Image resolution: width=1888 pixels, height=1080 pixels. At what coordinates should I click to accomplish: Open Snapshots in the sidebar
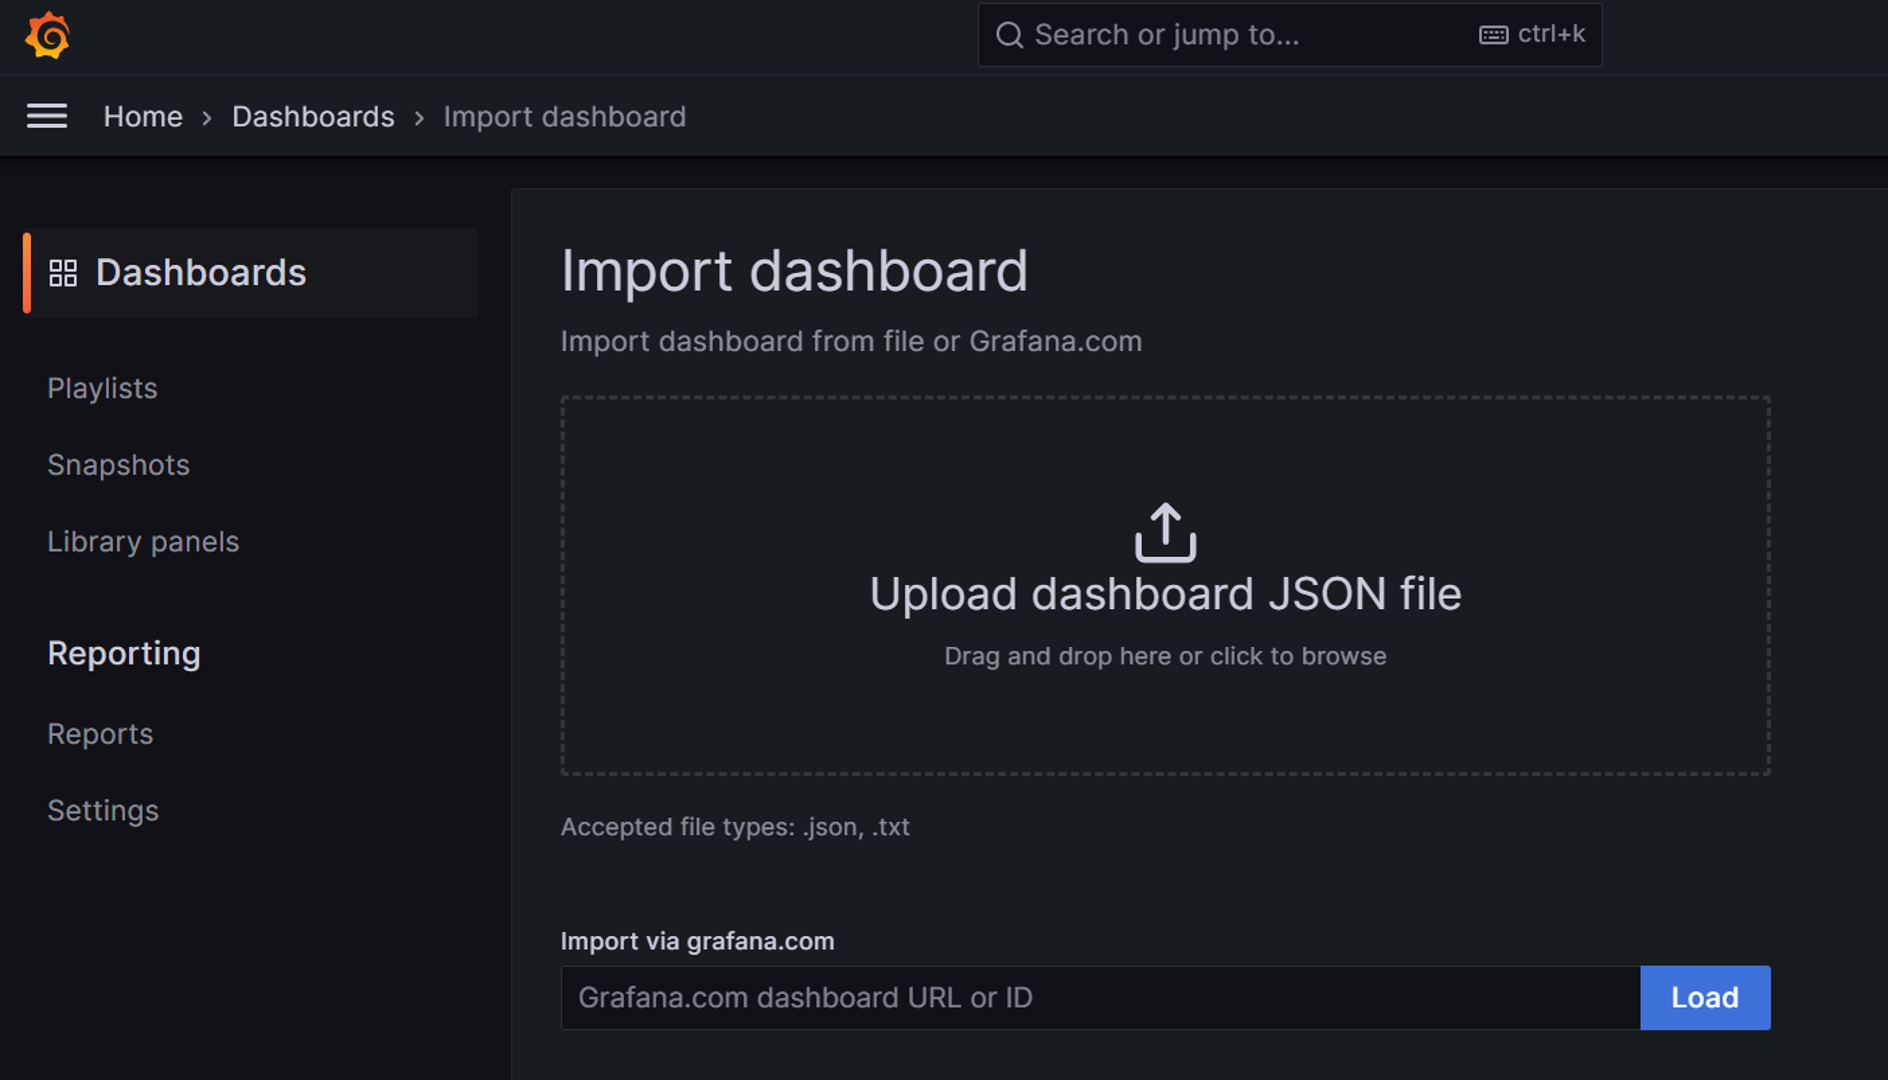point(118,465)
